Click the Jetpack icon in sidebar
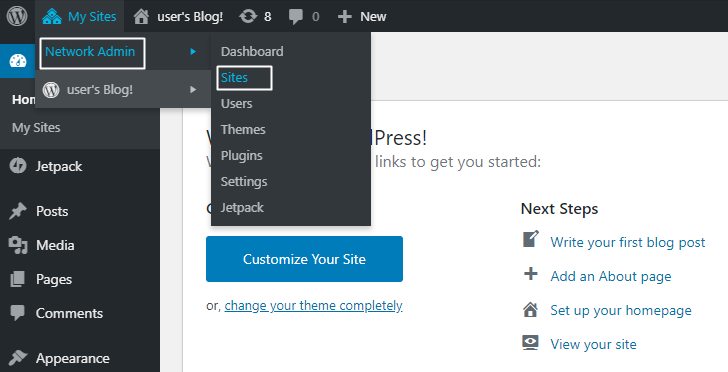 click(x=18, y=166)
